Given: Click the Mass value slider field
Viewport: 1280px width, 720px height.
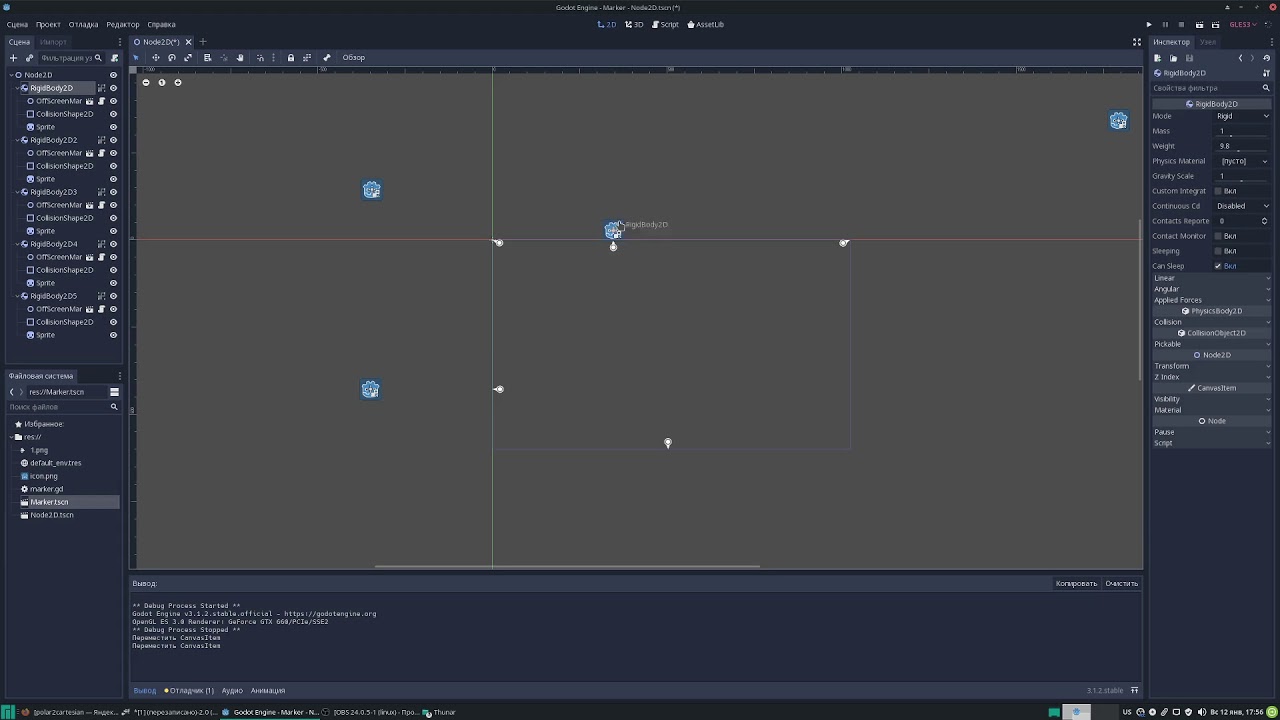Looking at the screenshot, I should (x=1242, y=131).
